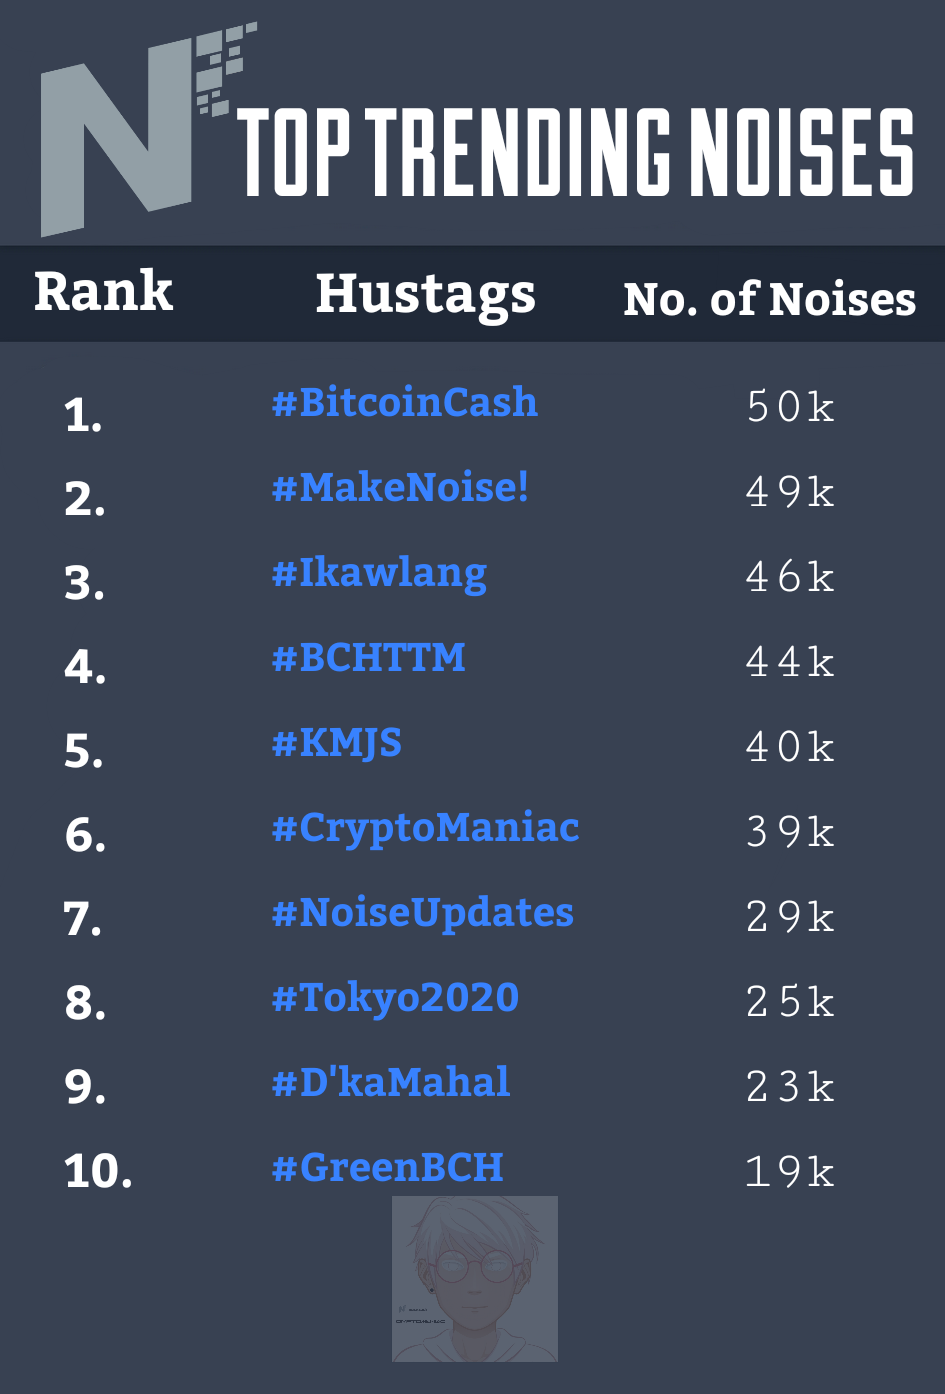Click the 50k noise count
945x1394 pixels.
[x=790, y=406]
